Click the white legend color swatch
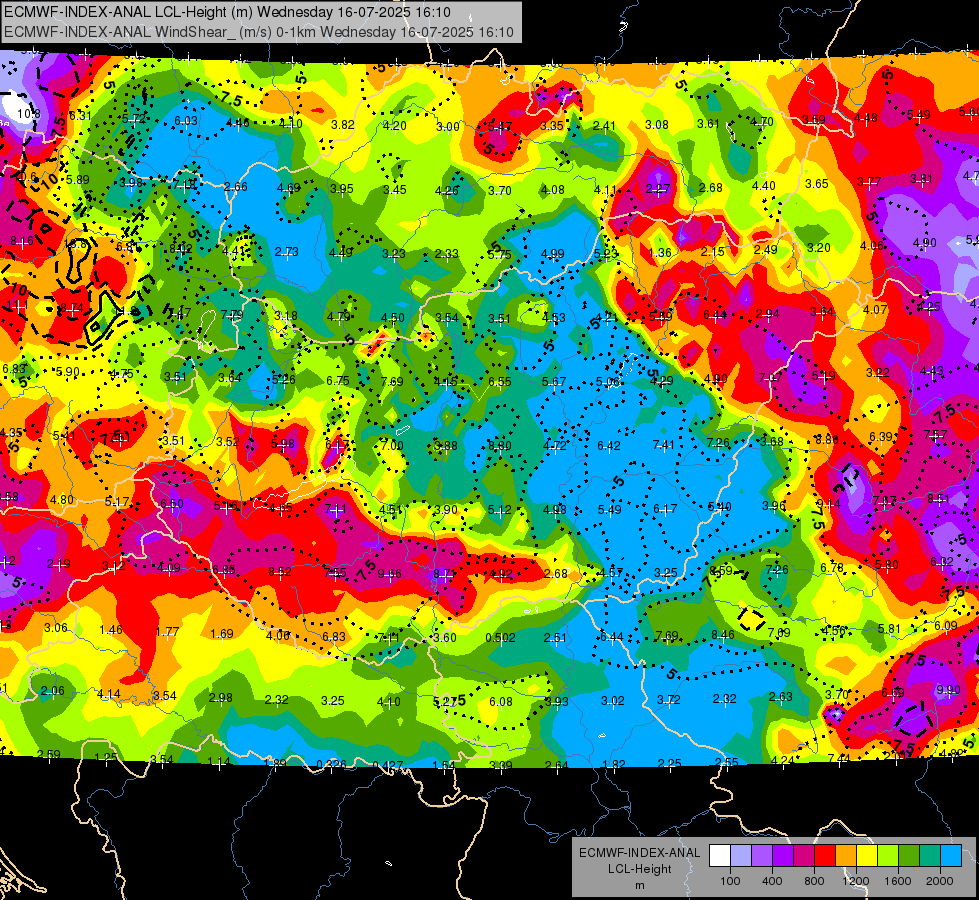 point(720,856)
